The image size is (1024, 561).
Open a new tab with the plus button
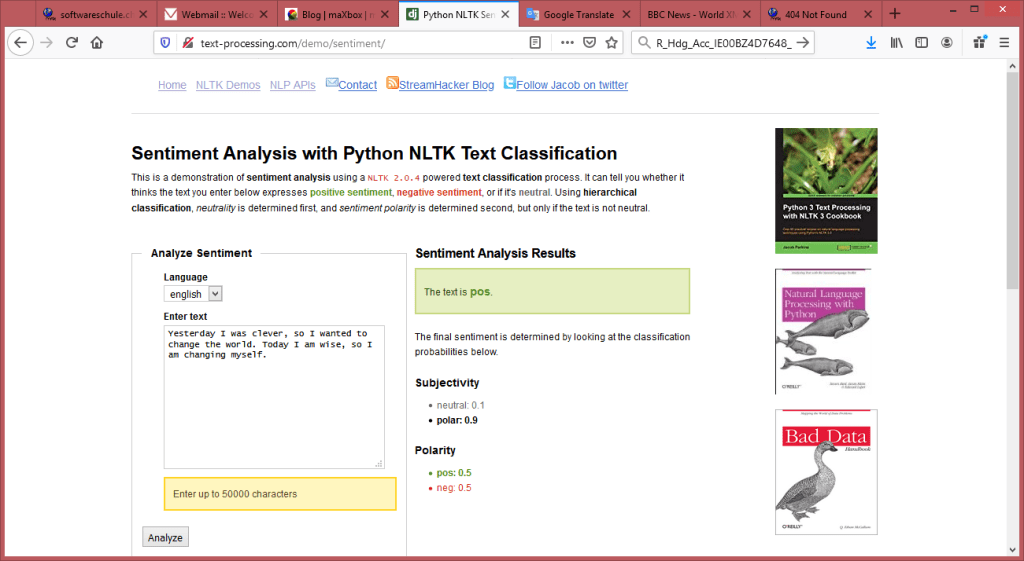[x=894, y=14]
